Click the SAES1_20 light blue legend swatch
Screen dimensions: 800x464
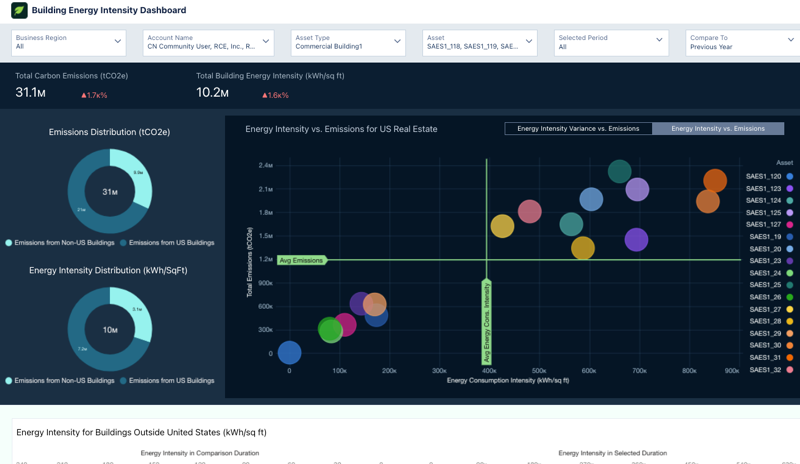tap(789, 249)
